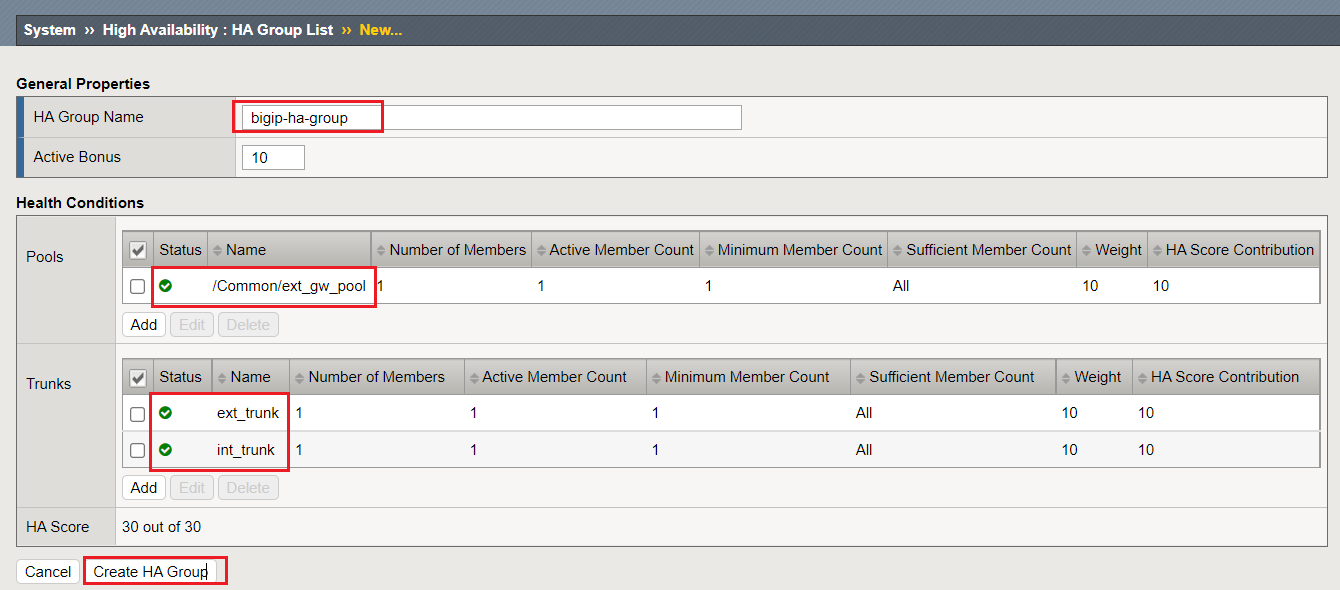
Task: Focus the HA Group Name field
Action: tap(491, 118)
